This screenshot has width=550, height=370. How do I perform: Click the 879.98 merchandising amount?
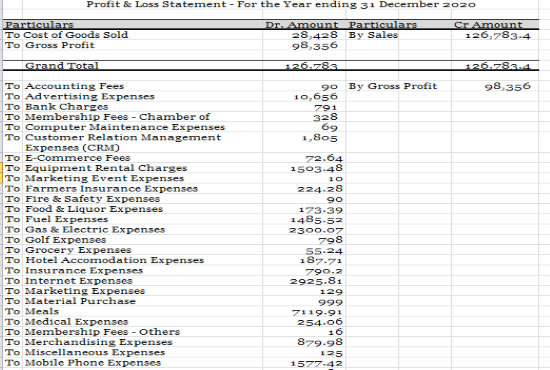pos(320,342)
